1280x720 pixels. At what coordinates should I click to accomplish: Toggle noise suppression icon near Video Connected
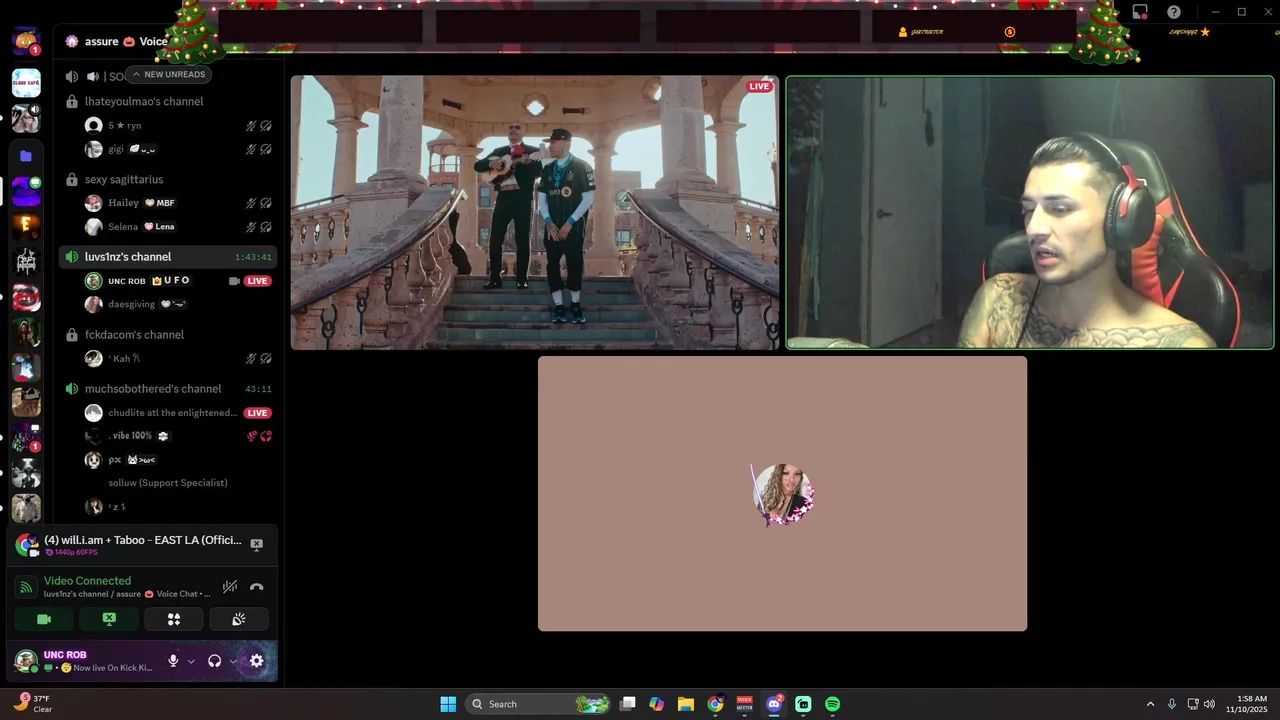coord(230,587)
